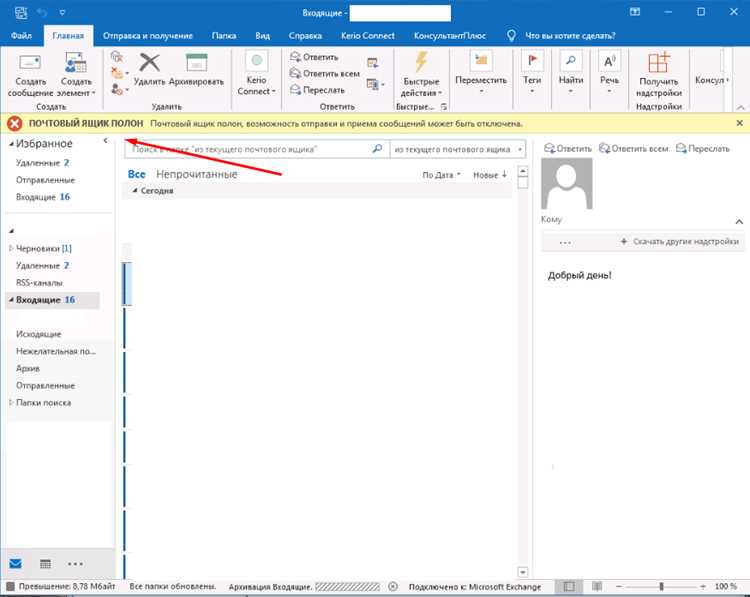The image size is (750, 597).
Task: Switch to Отправка и получение tab
Action: click(148, 35)
